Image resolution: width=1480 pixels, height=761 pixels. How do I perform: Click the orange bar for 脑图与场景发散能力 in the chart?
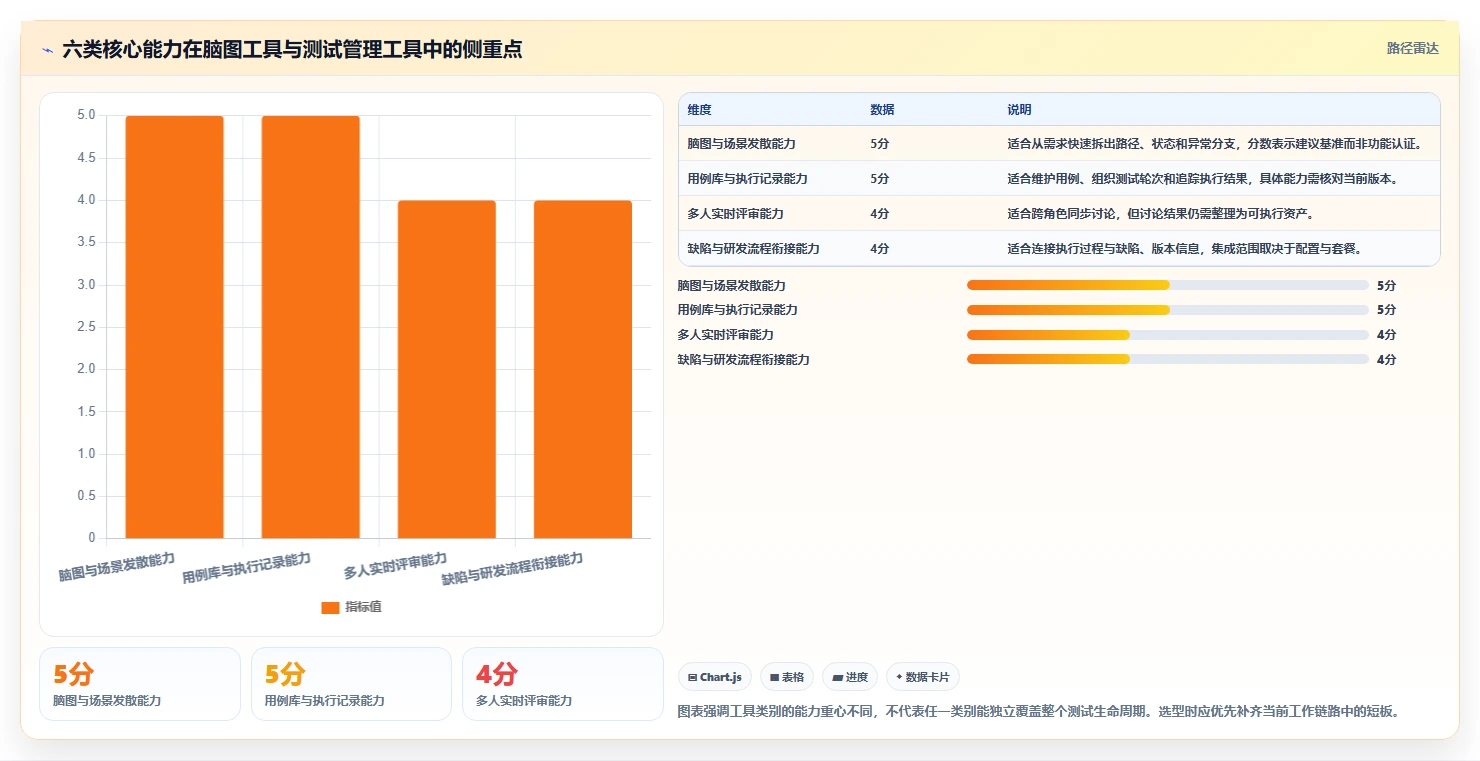point(174,327)
